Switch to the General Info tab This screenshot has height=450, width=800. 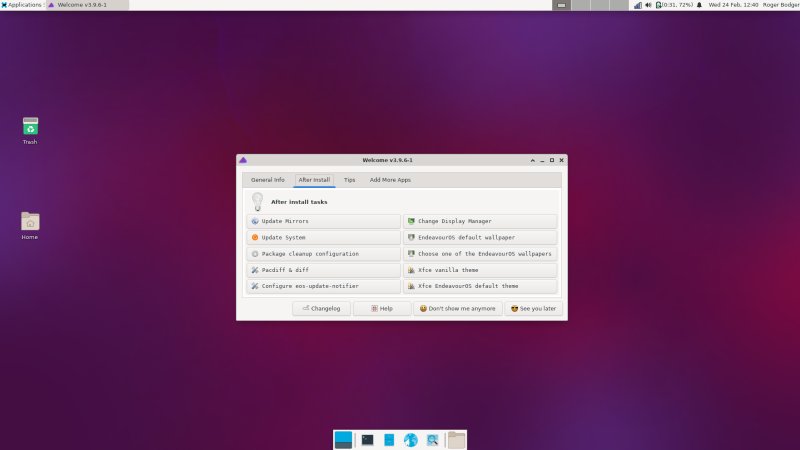click(268, 180)
